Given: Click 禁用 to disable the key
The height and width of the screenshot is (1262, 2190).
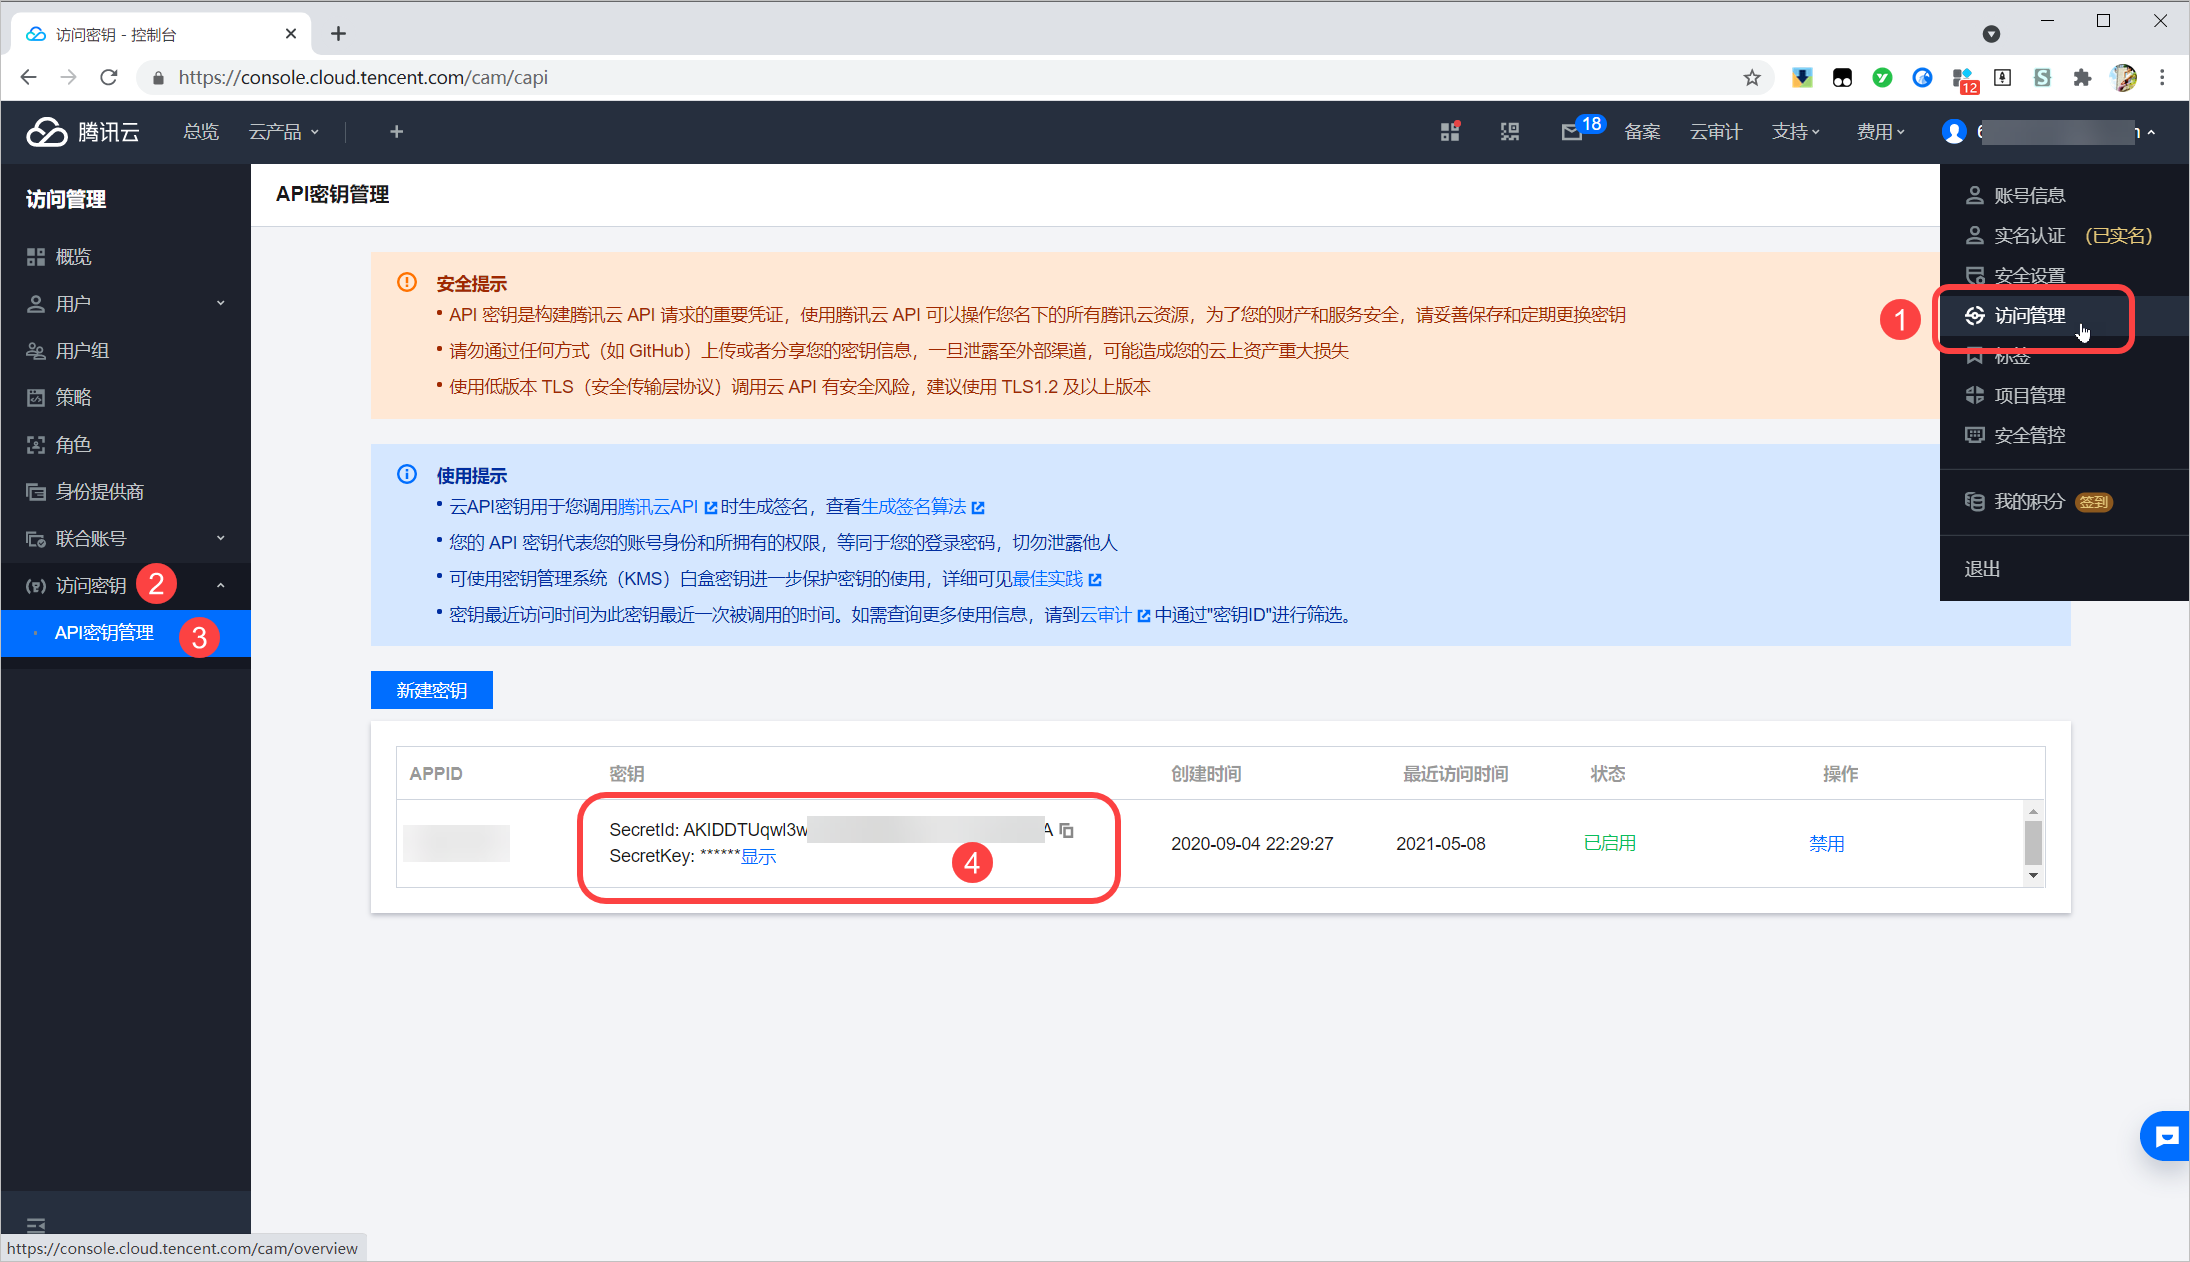Looking at the screenshot, I should (x=1826, y=844).
